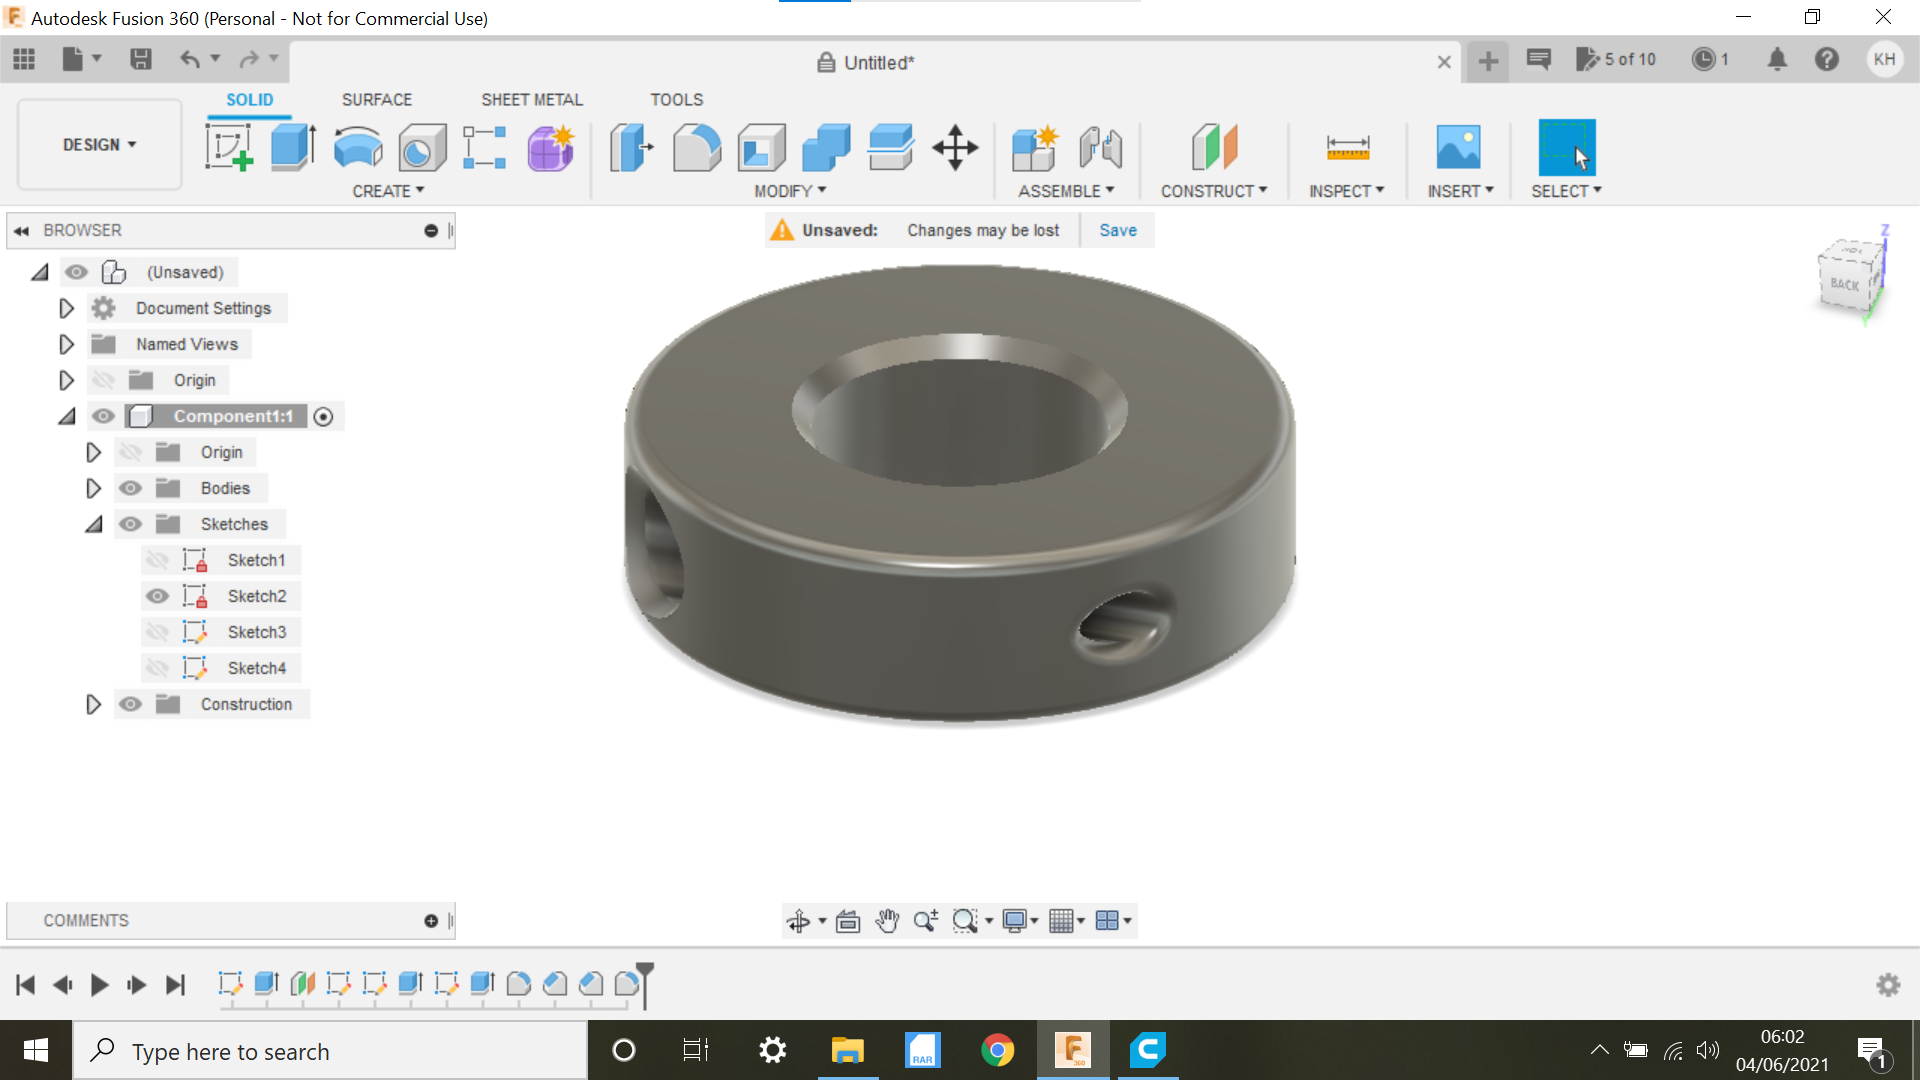Select the Create Sketch tool

(x=231, y=148)
